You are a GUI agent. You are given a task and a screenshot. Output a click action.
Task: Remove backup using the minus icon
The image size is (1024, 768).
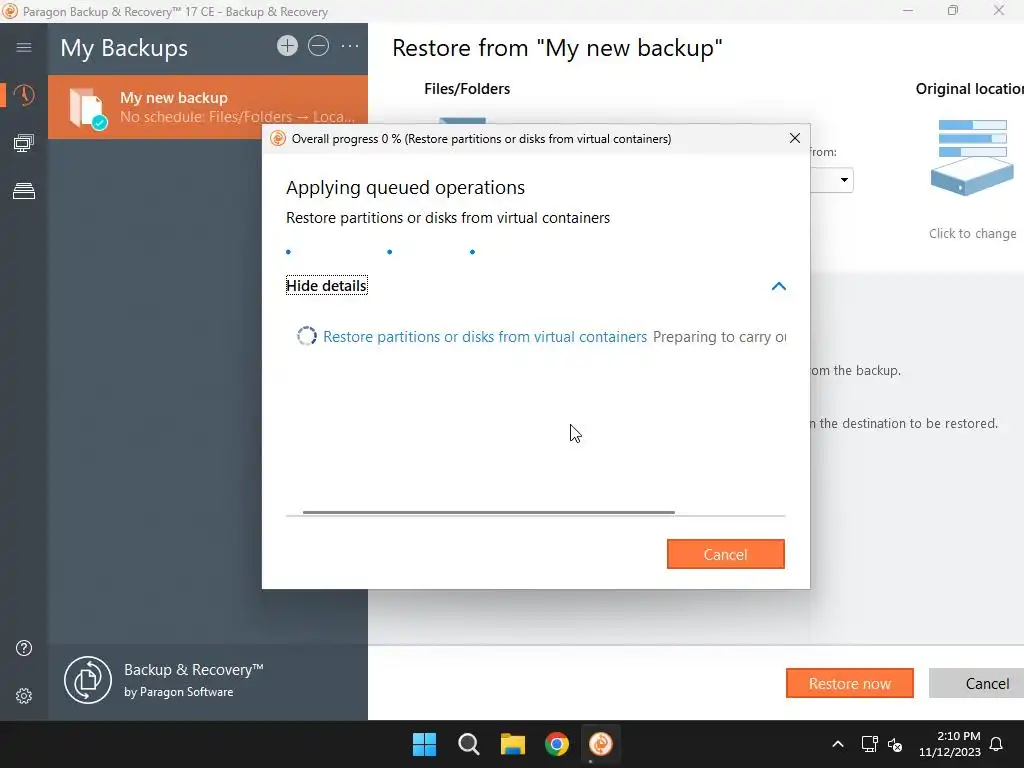pyautogui.click(x=318, y=46)
